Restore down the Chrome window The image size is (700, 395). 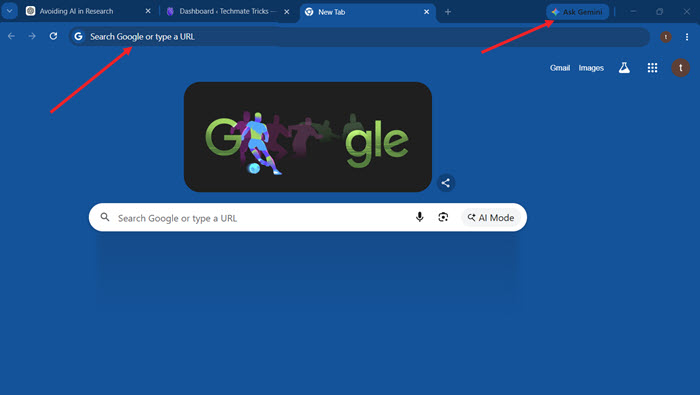point(659,12)
